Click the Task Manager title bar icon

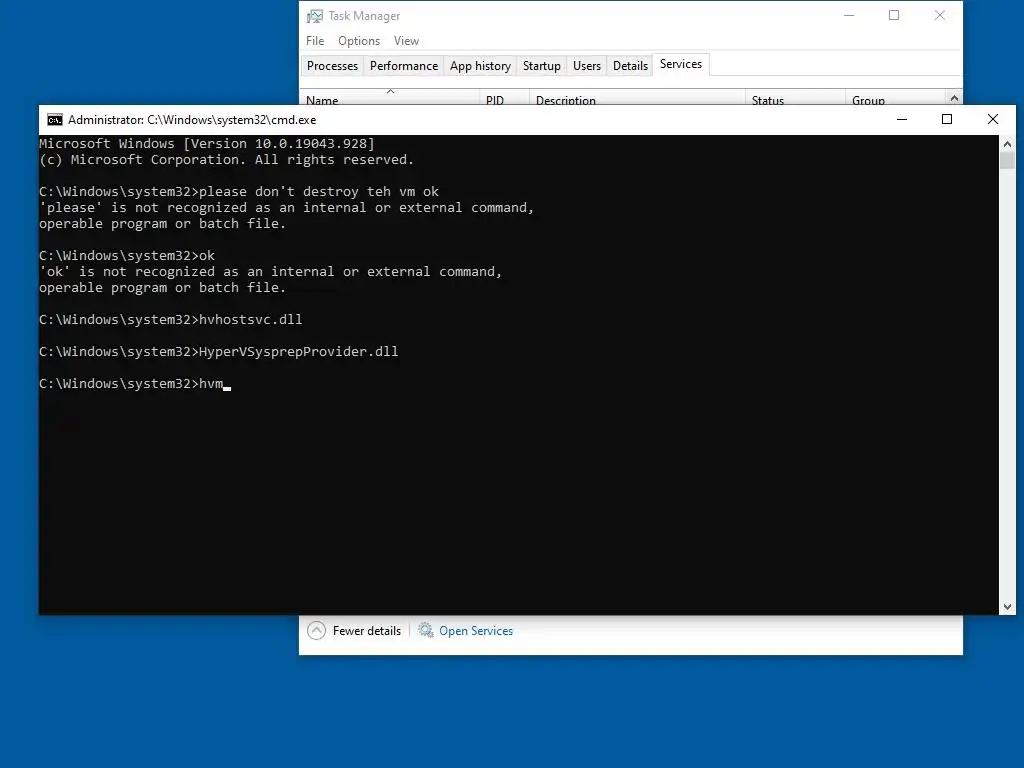[315, 16]
